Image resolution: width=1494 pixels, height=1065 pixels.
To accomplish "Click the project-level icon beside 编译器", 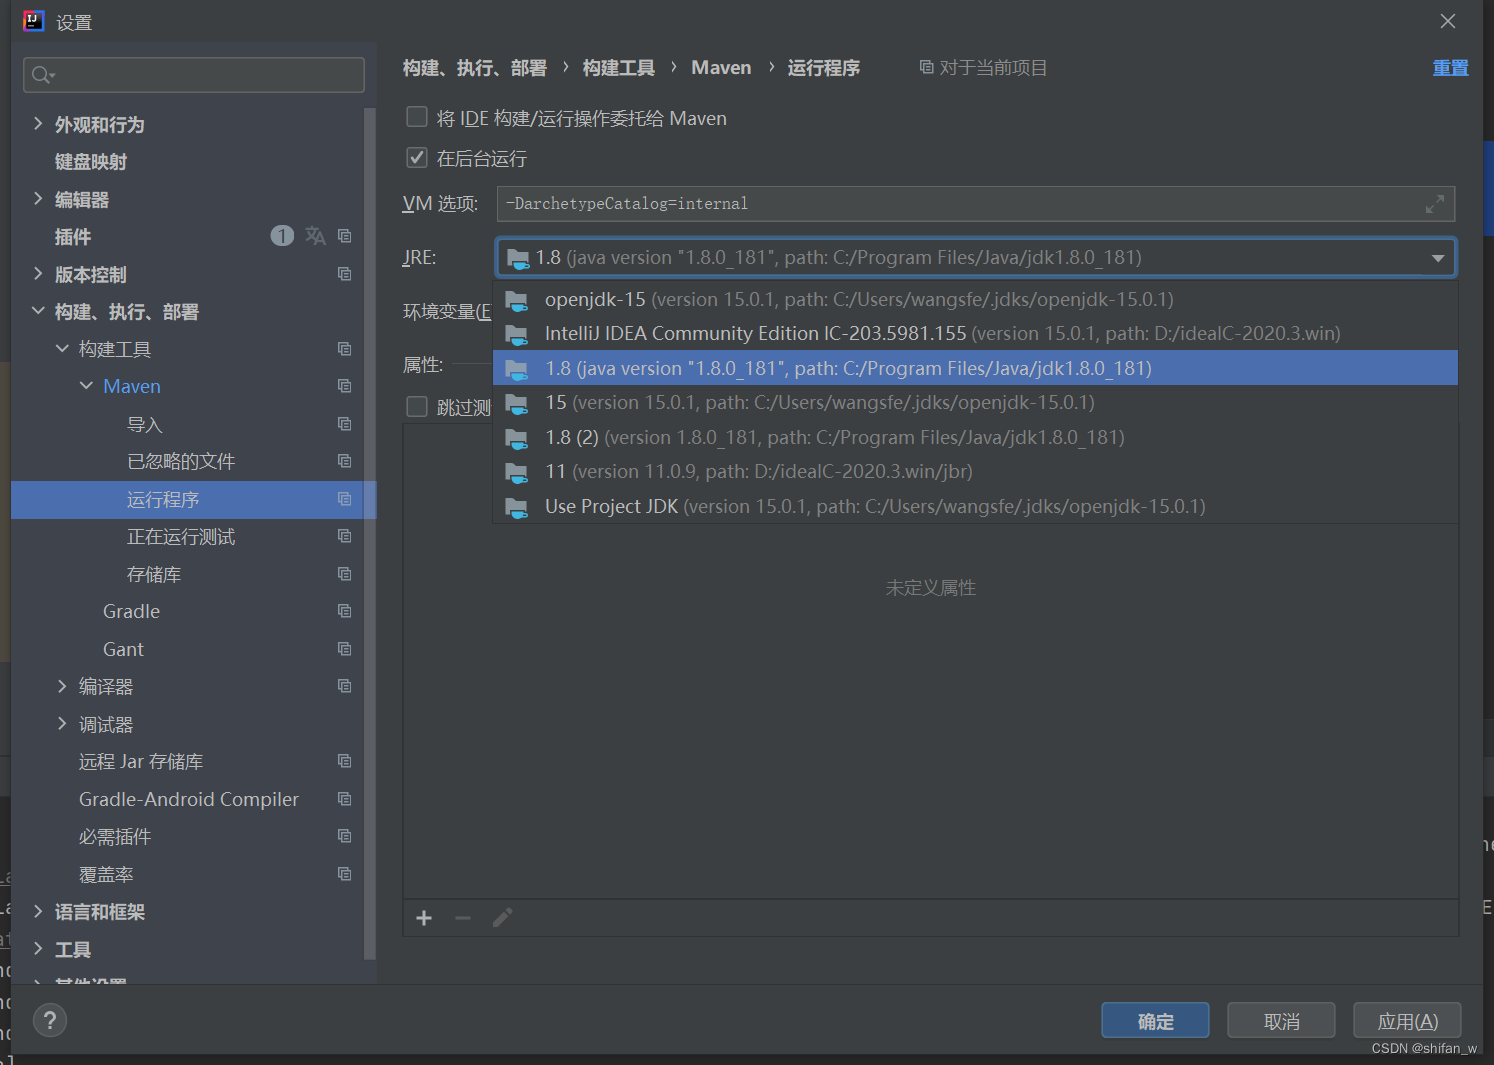I will click(x=345, y=686).
